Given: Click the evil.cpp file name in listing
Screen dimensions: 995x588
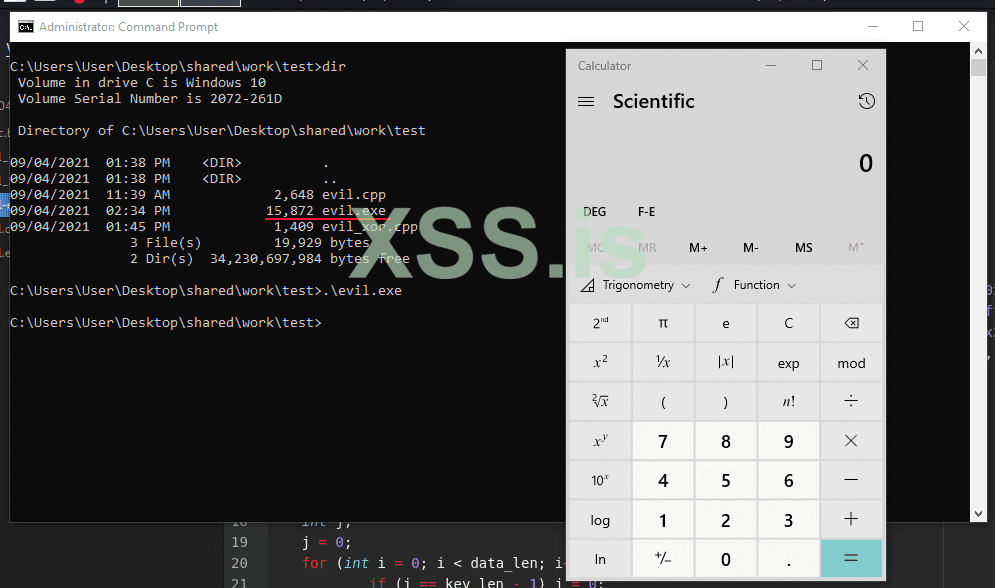Looking at the screenshot, I should (x=353, y=195).
